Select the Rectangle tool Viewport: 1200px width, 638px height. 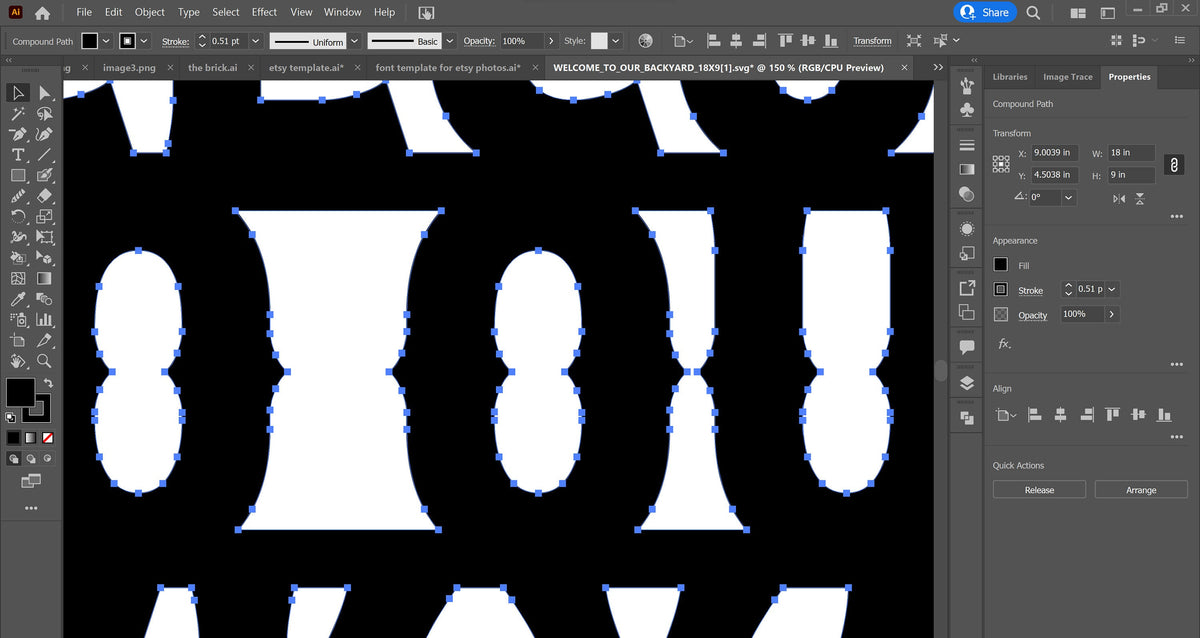point(18,176)
